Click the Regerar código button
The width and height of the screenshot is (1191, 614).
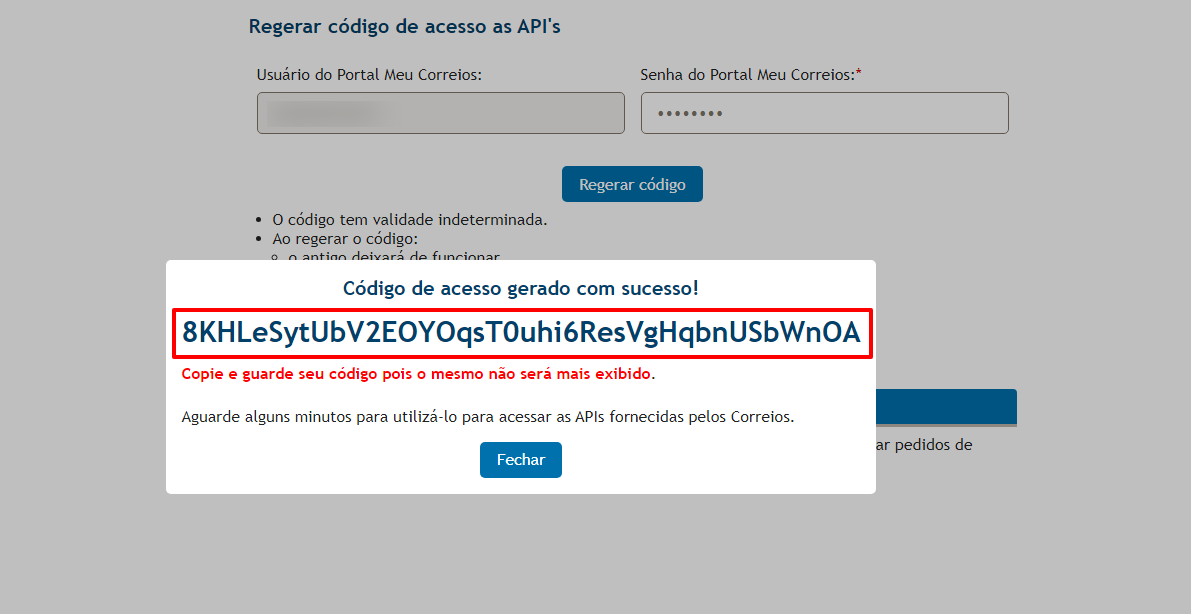[x=632, y=184]
